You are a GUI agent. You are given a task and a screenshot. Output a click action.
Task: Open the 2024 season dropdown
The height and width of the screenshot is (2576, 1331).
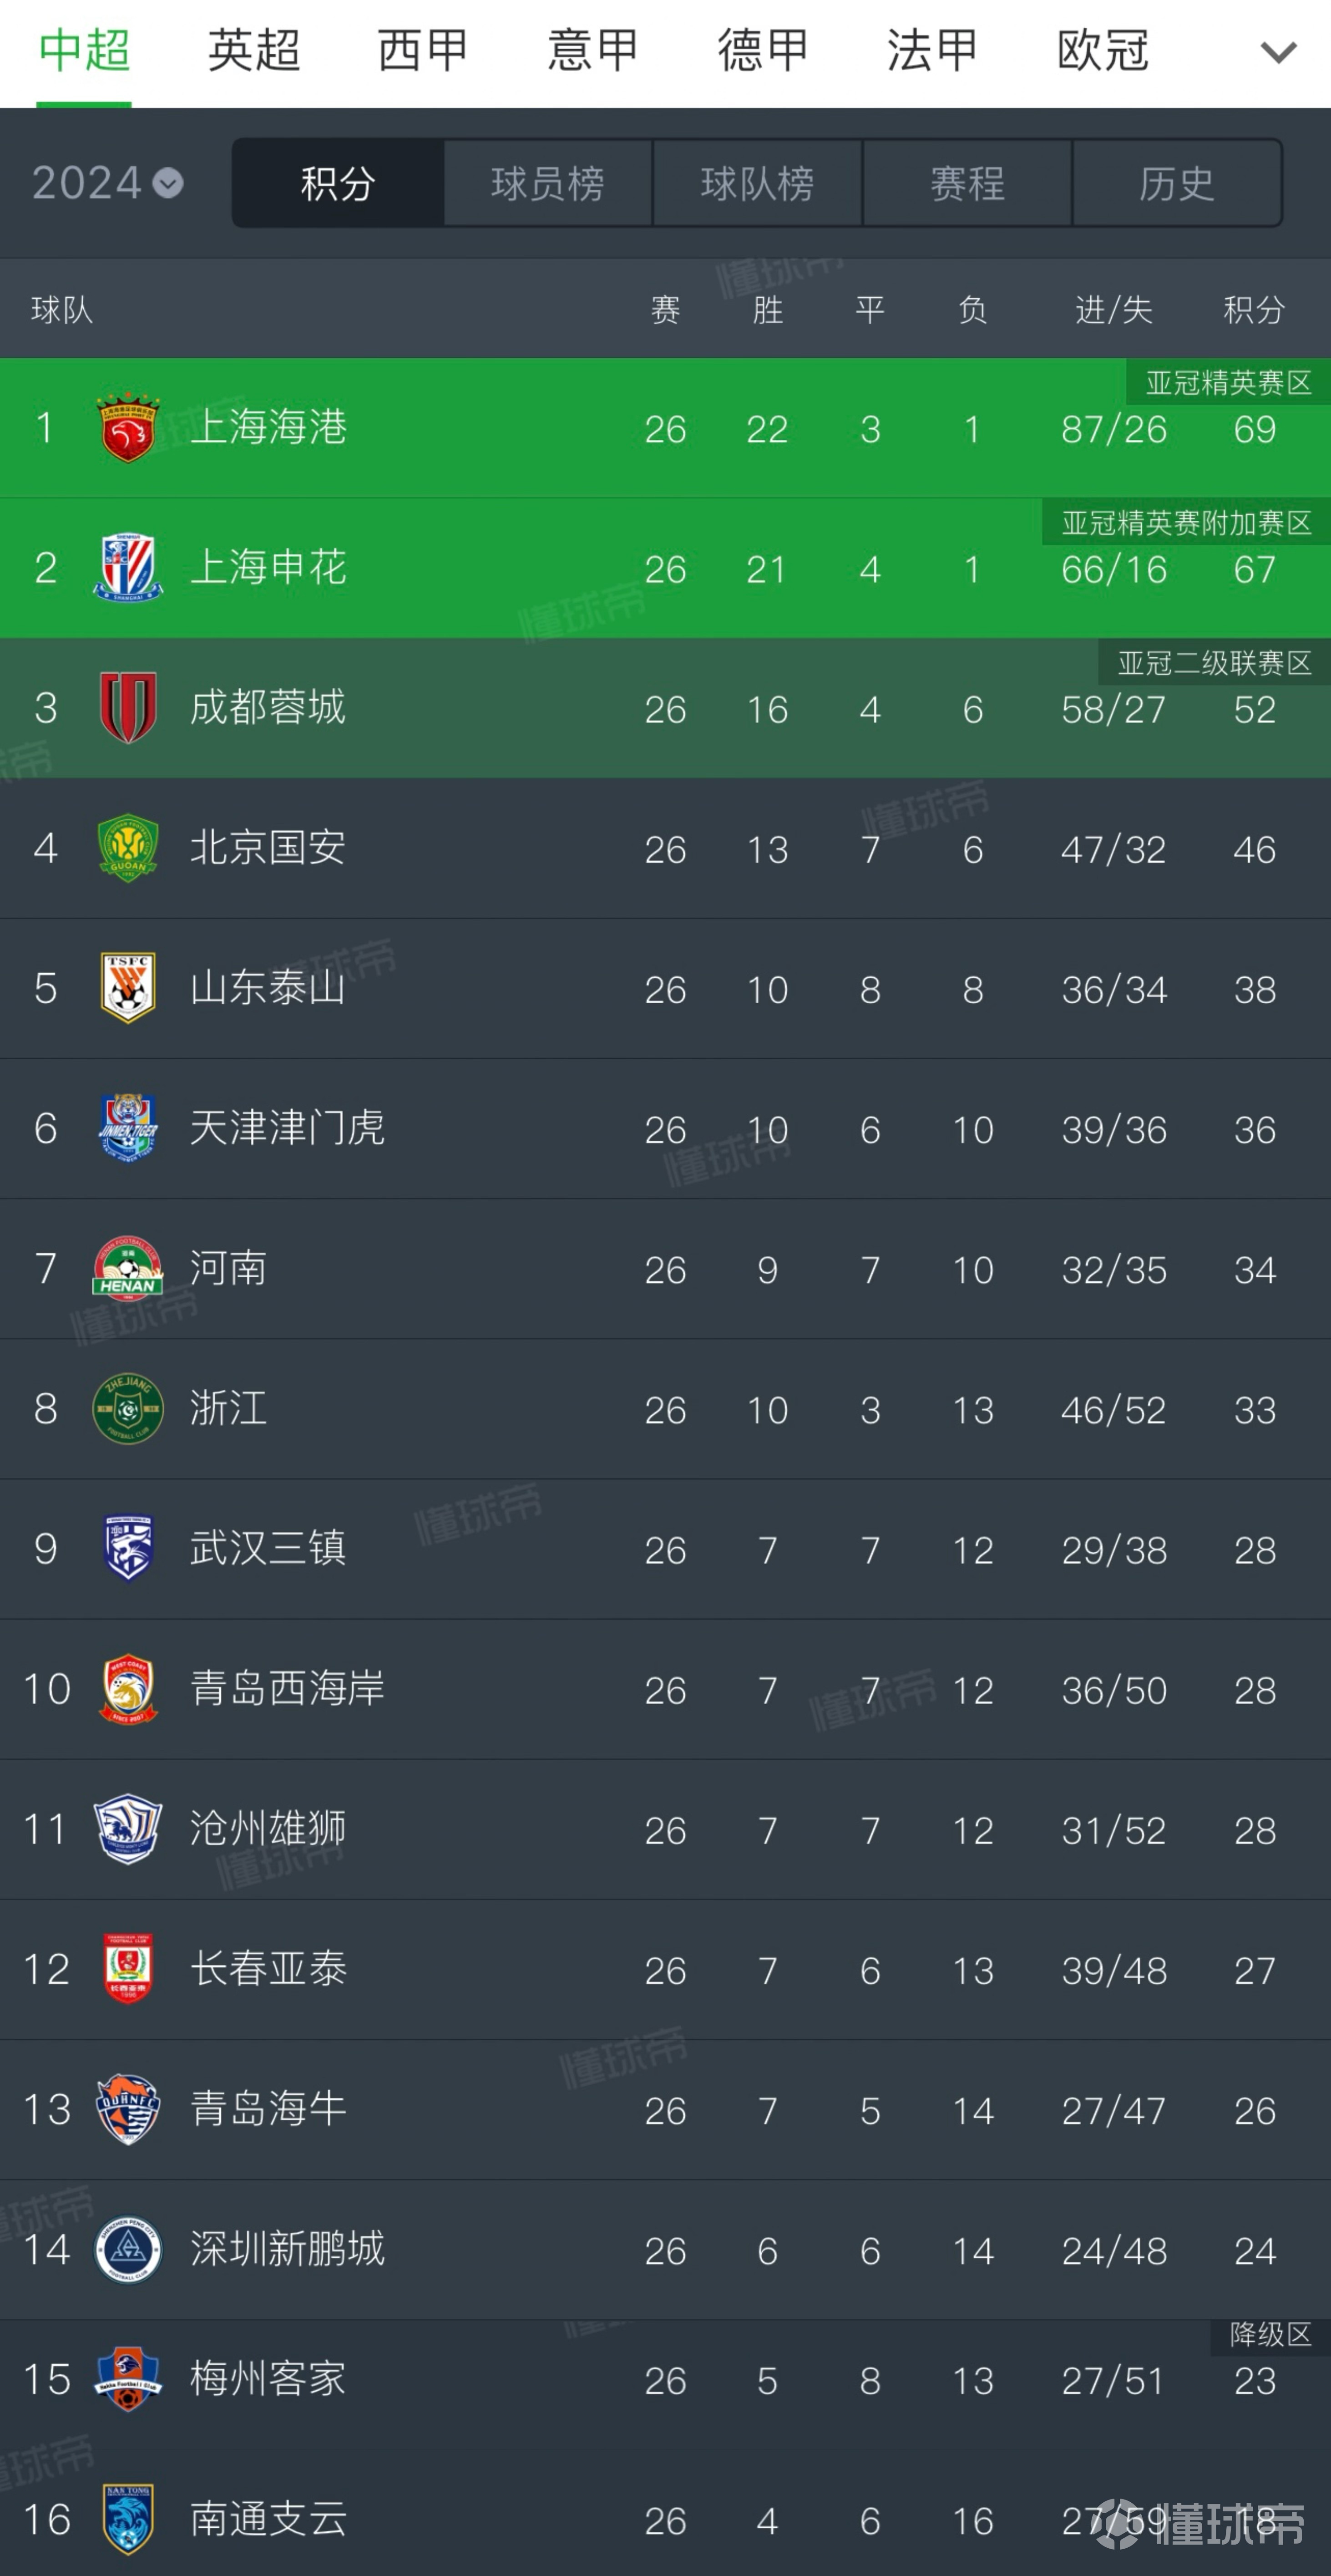[107, 183]
